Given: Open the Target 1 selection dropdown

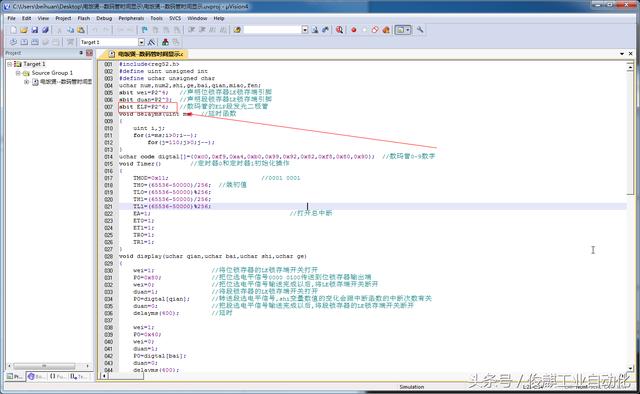Looking at the screenshot, I should tap(141, 42).
